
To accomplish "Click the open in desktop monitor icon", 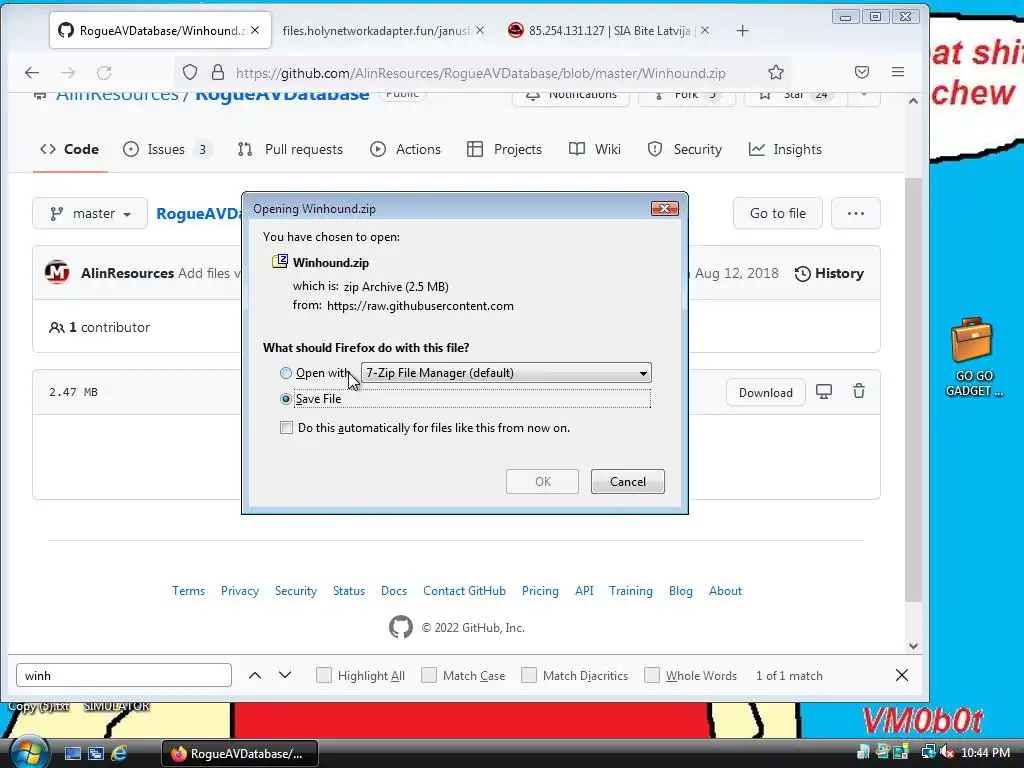I will (824, 392).
